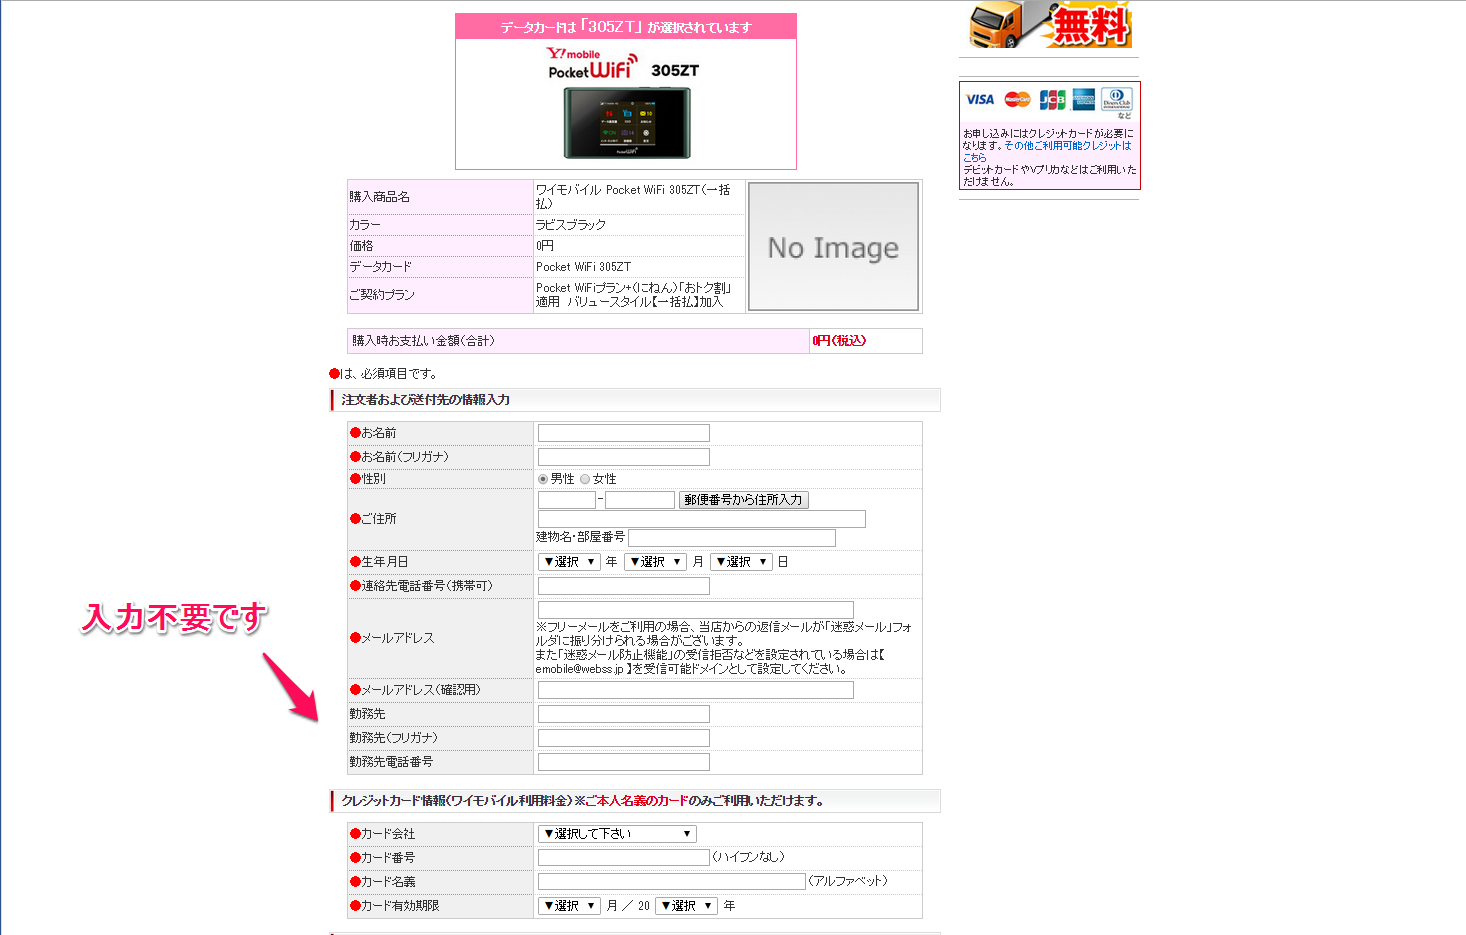Click the first postal code box
The width and height of the screenshot is (1466, 935).
pos(567,500)
